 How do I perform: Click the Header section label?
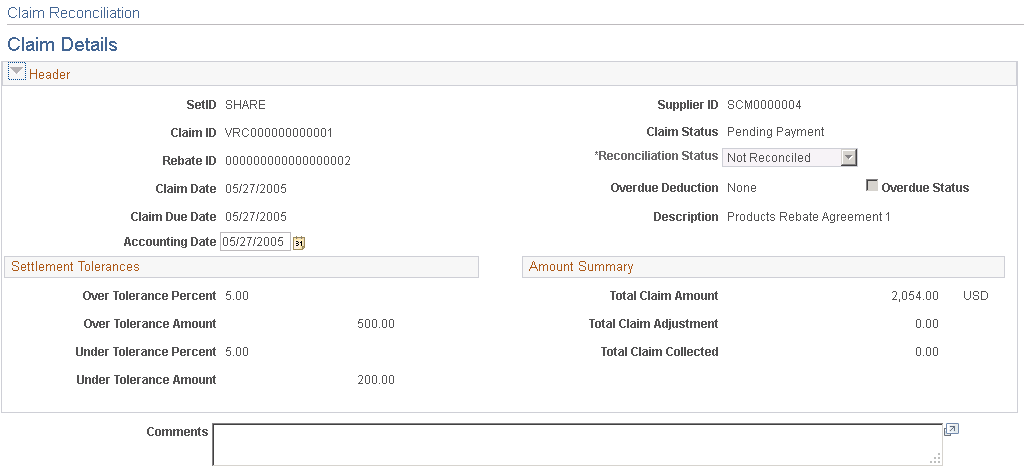tap(49, 74)
